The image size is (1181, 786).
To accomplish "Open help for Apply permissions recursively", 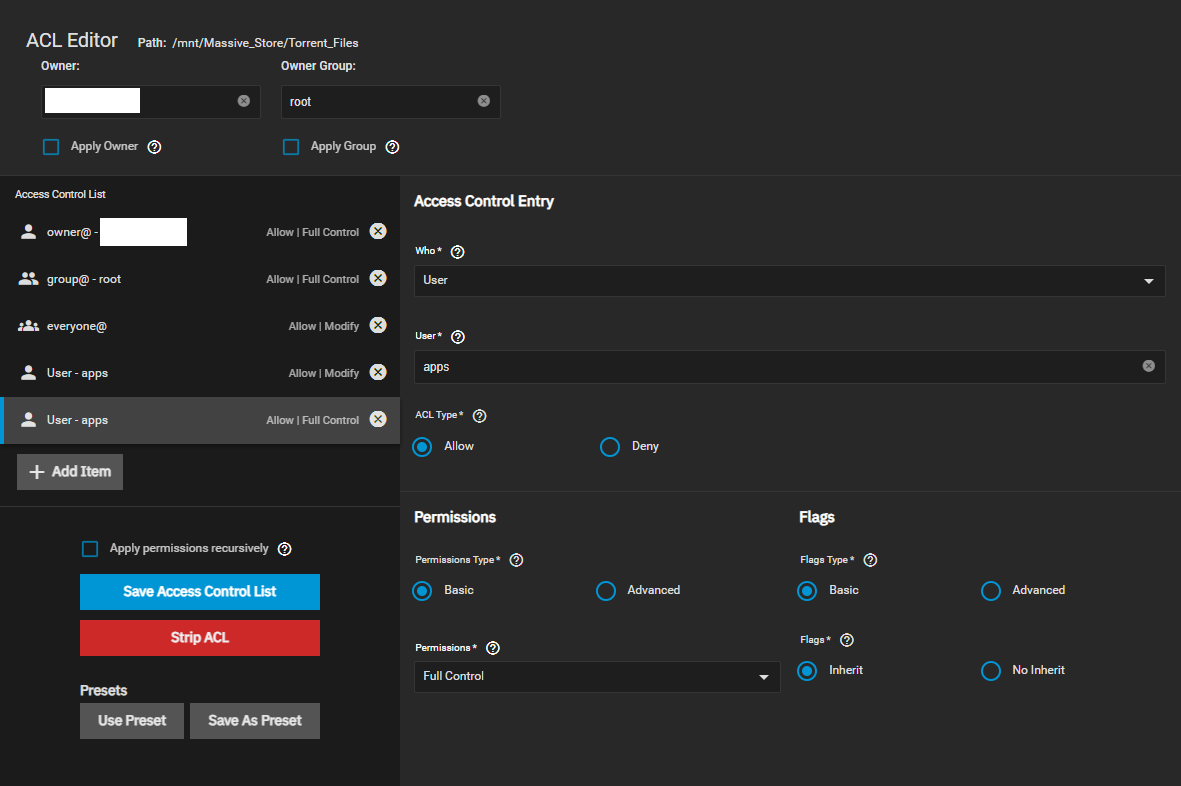I will [x=285, y=549].
